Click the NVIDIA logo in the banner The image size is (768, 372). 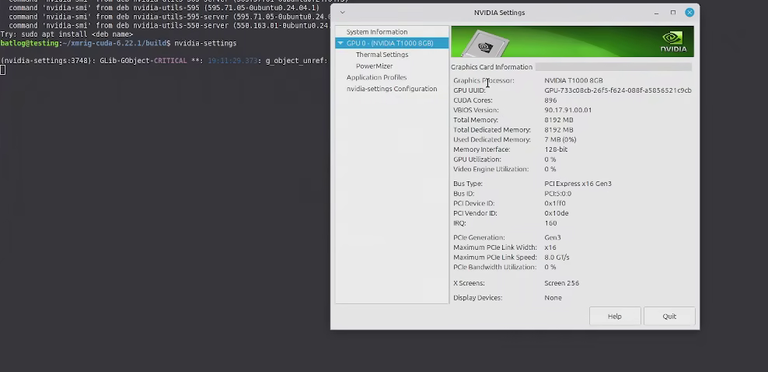(x=674, y=42)
